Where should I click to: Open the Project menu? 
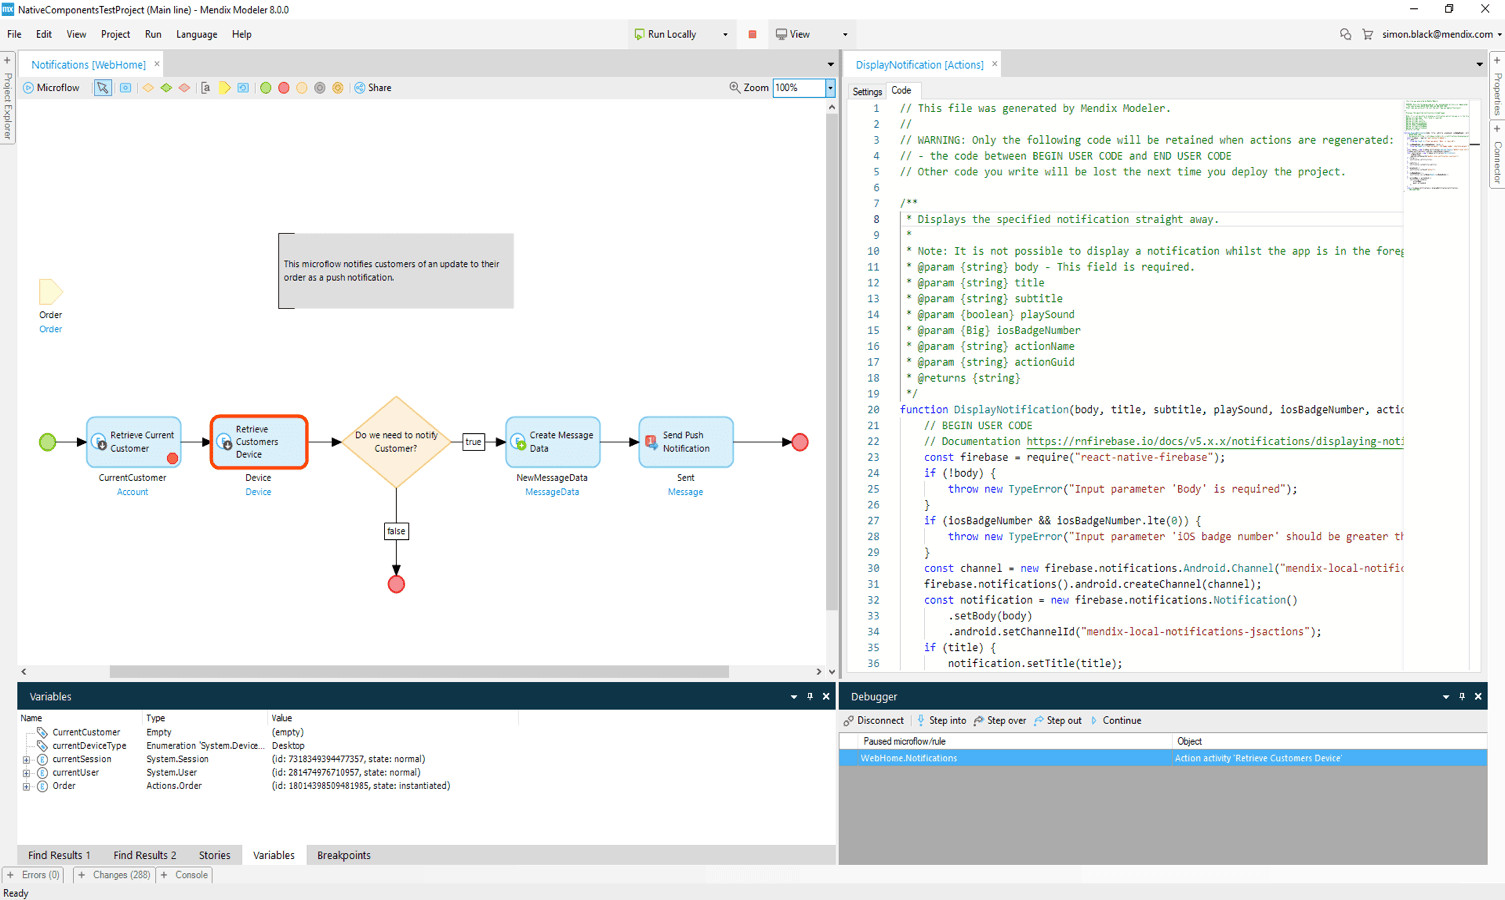(x=115, y=34)
